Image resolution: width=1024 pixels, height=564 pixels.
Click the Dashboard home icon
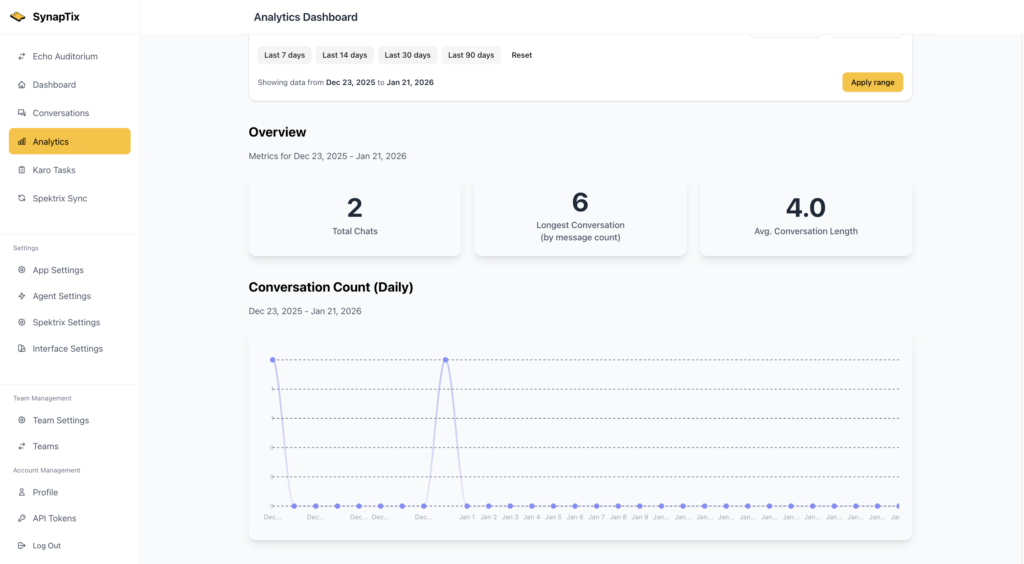click(x=22, y=85)
